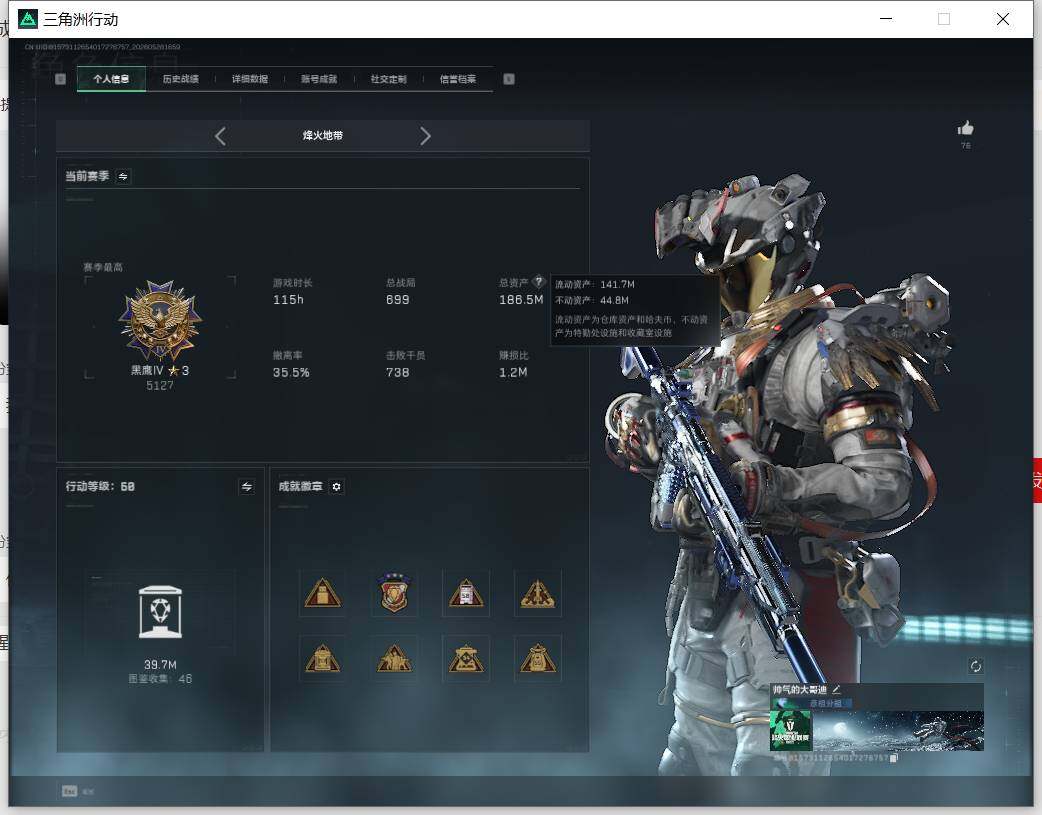This screenshot has height=815, width=1042.
Task: Select third achievement badge in the top row
Action: pos(466,593)
